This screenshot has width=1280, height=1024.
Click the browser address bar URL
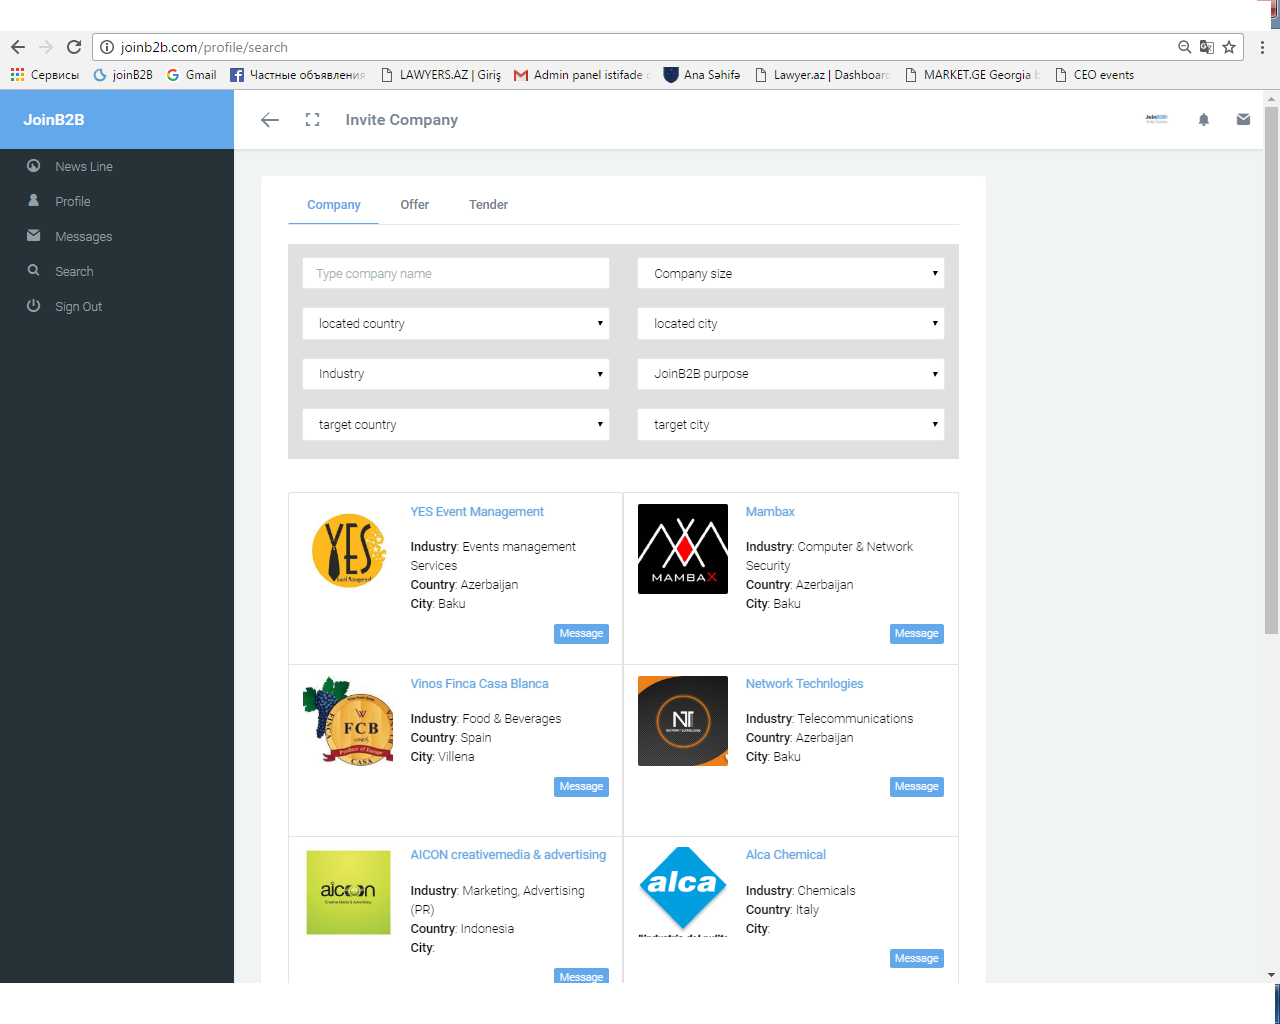(204, 47)
